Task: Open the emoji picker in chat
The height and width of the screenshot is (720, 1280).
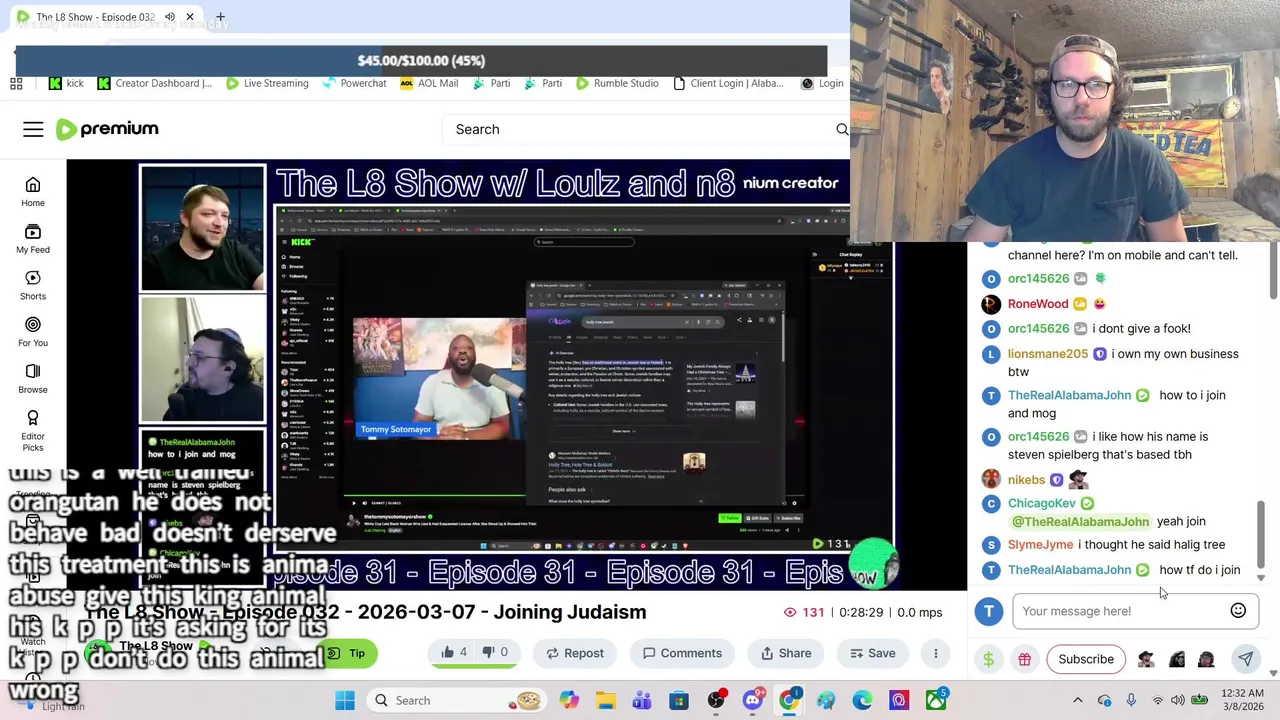Action: tap(1238, 611)
